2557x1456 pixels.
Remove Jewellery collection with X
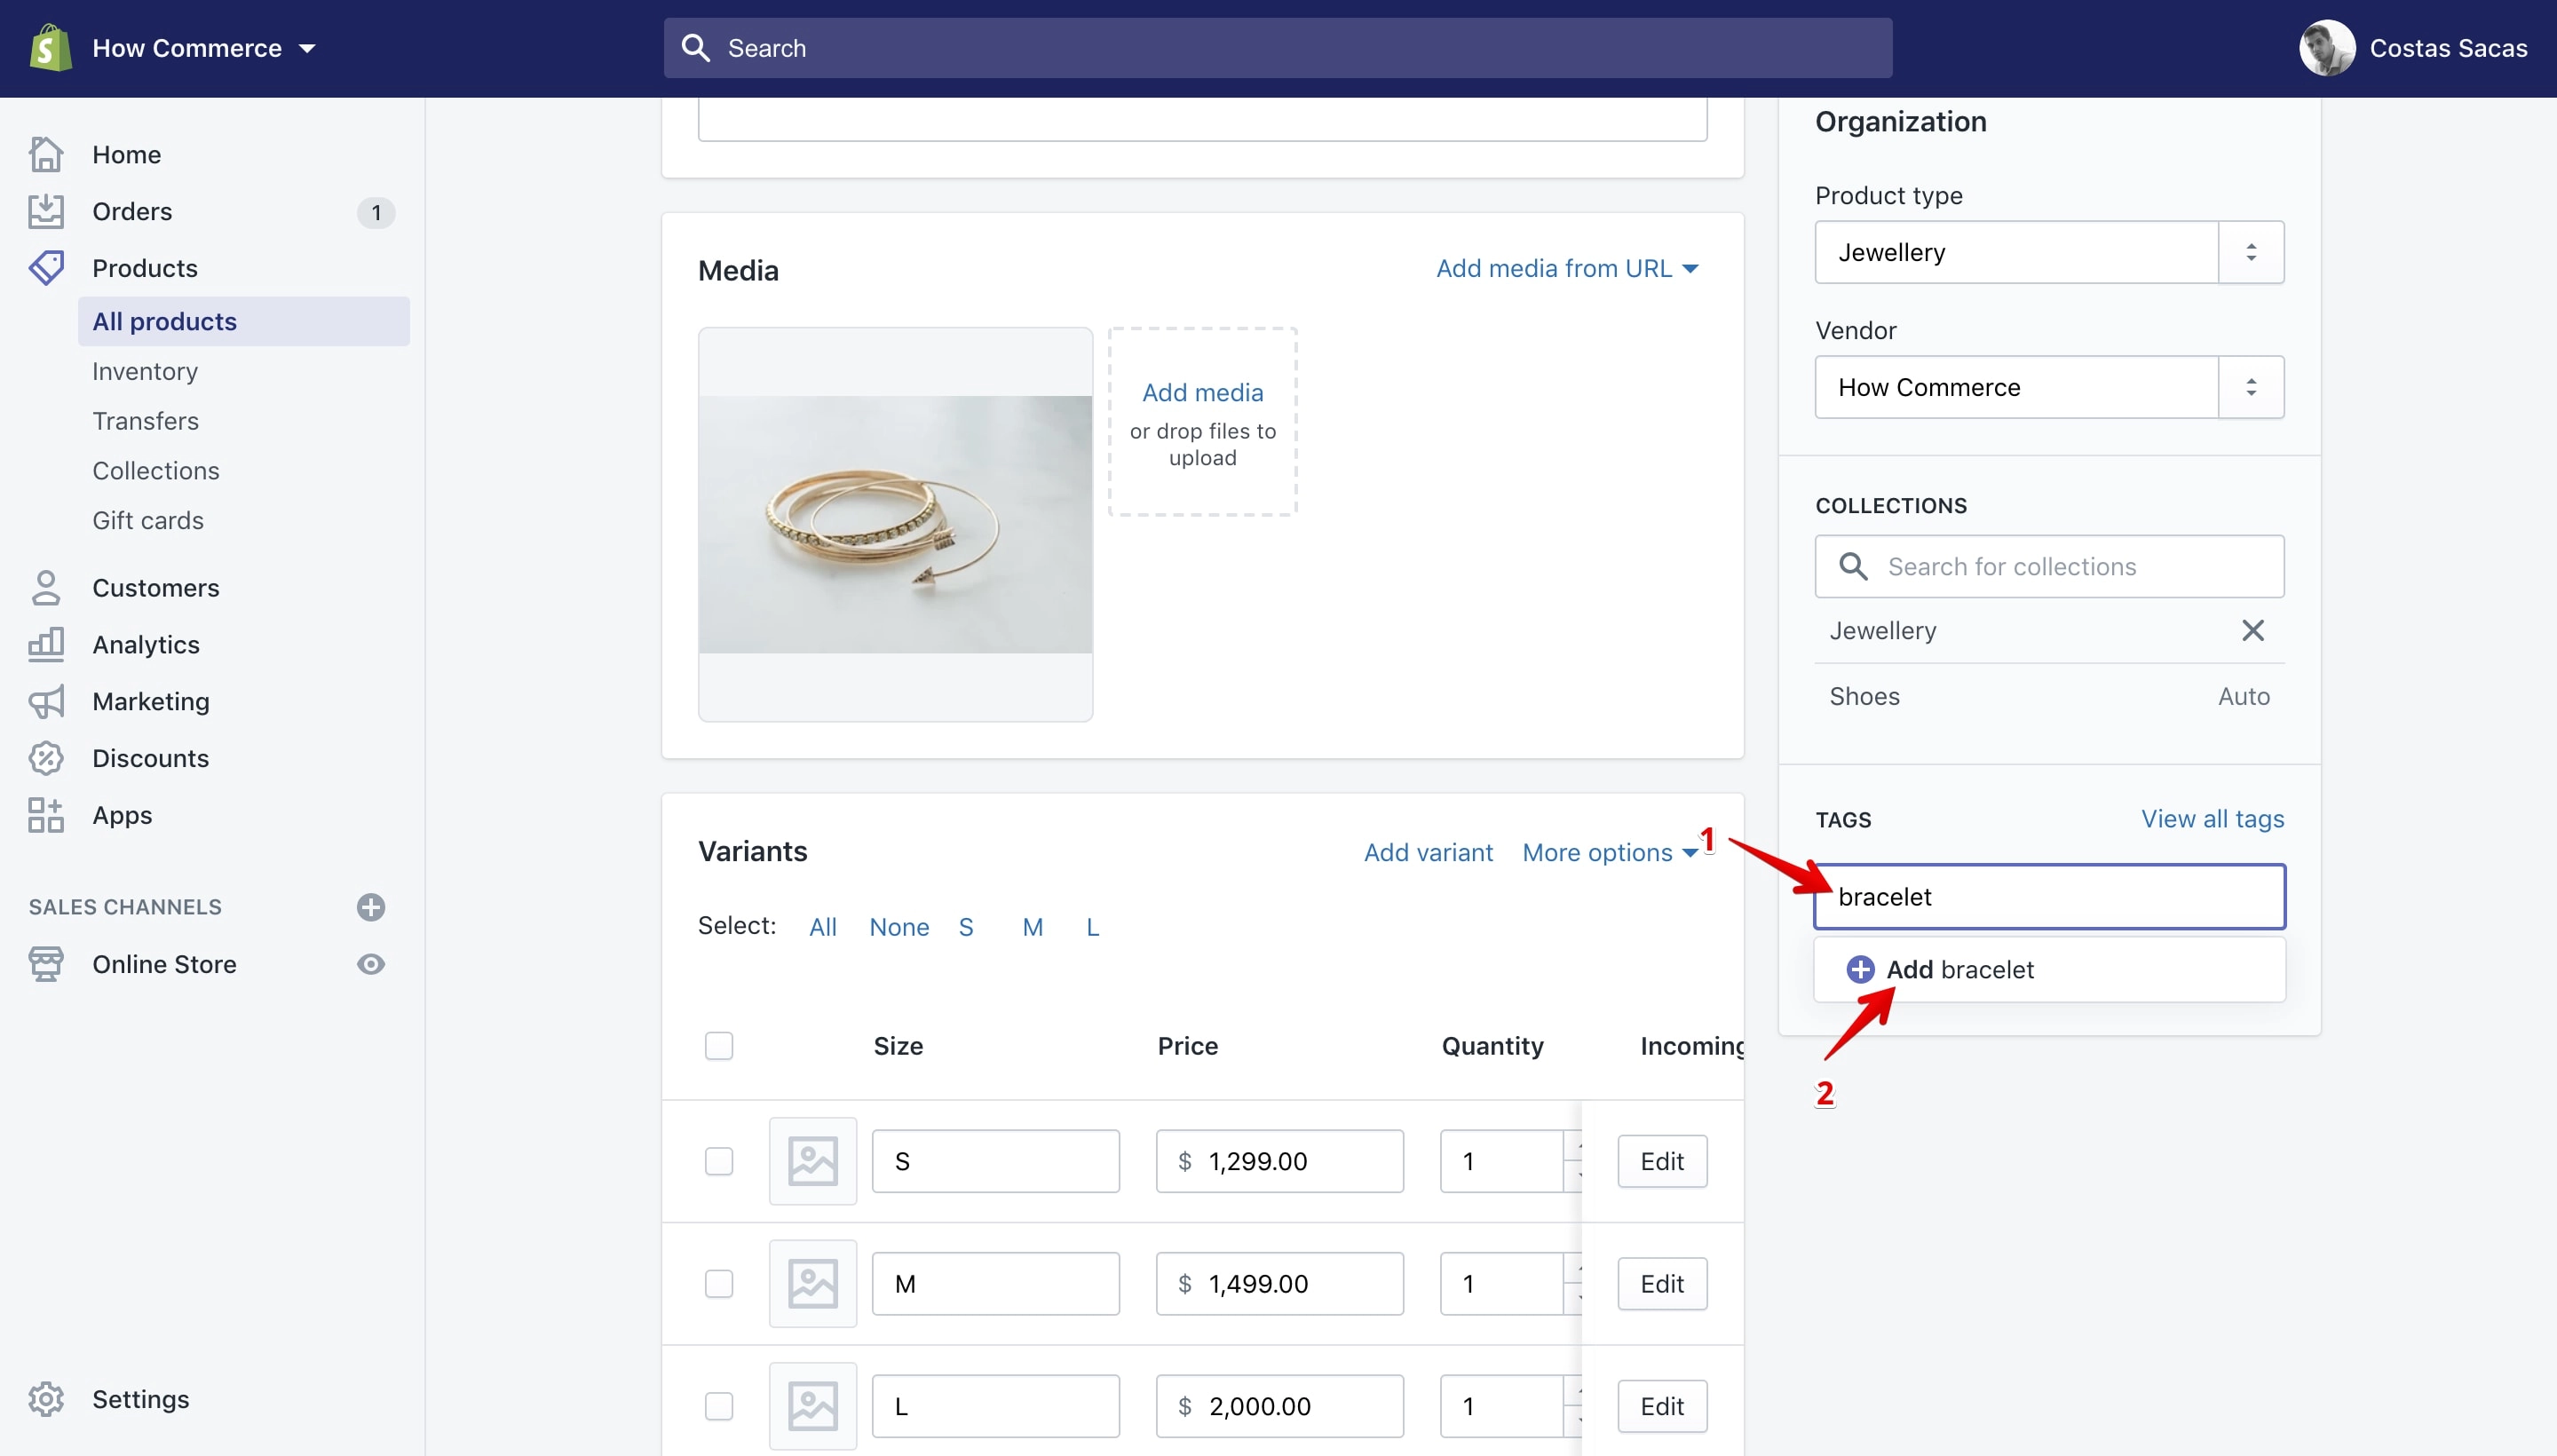(2253, 630)
